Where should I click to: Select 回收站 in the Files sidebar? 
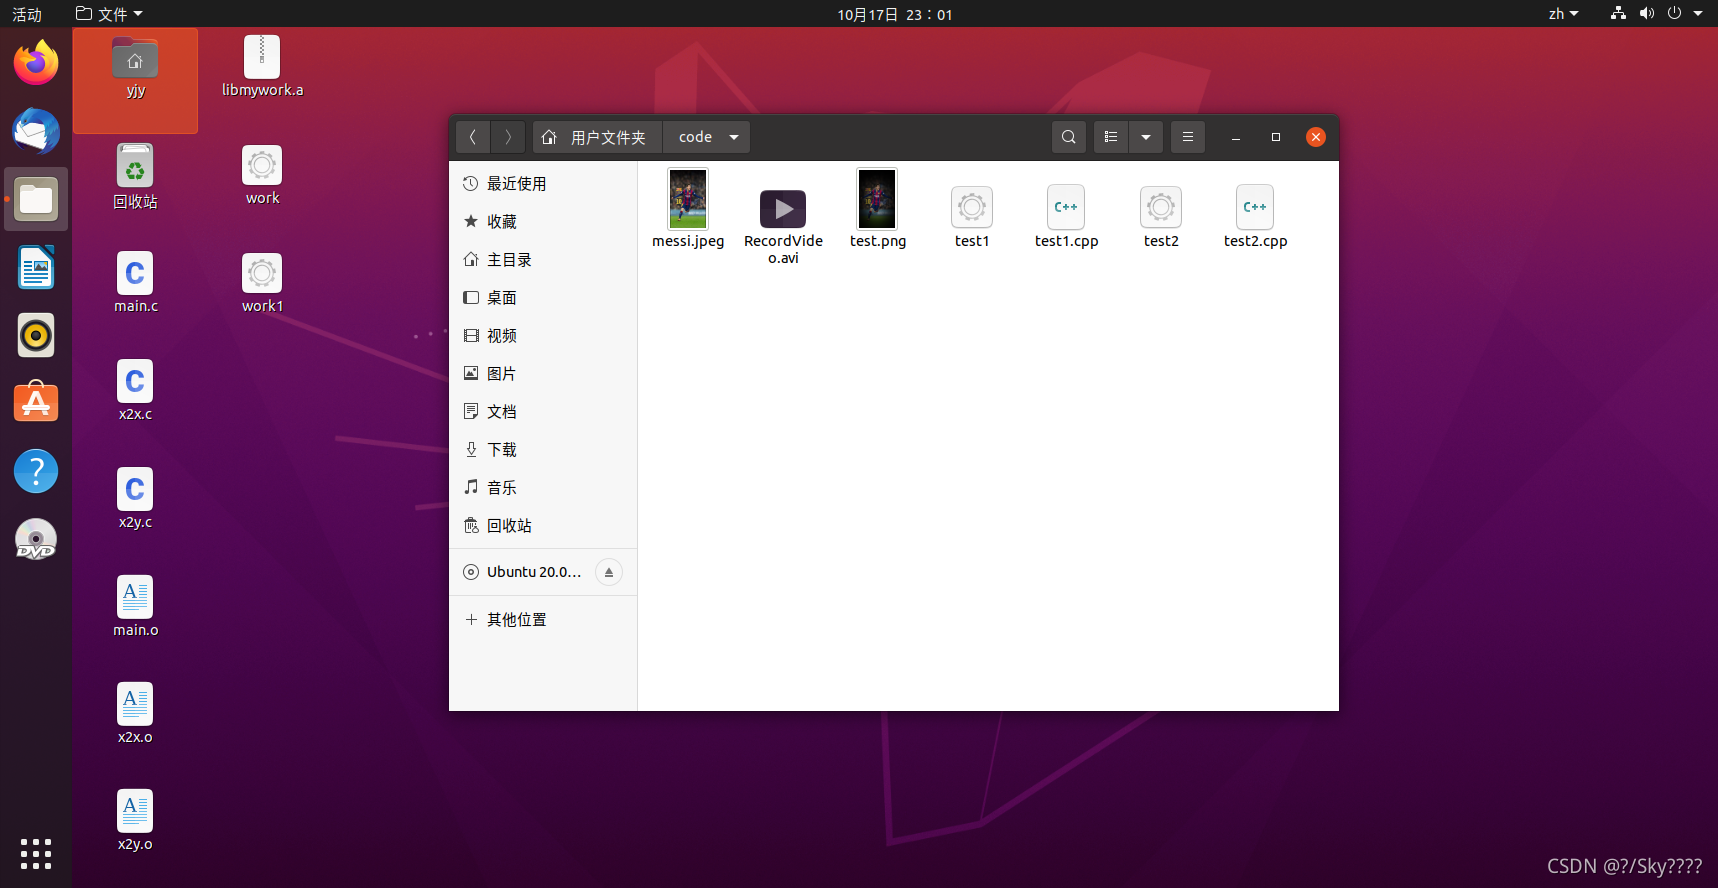pos(543,526)
